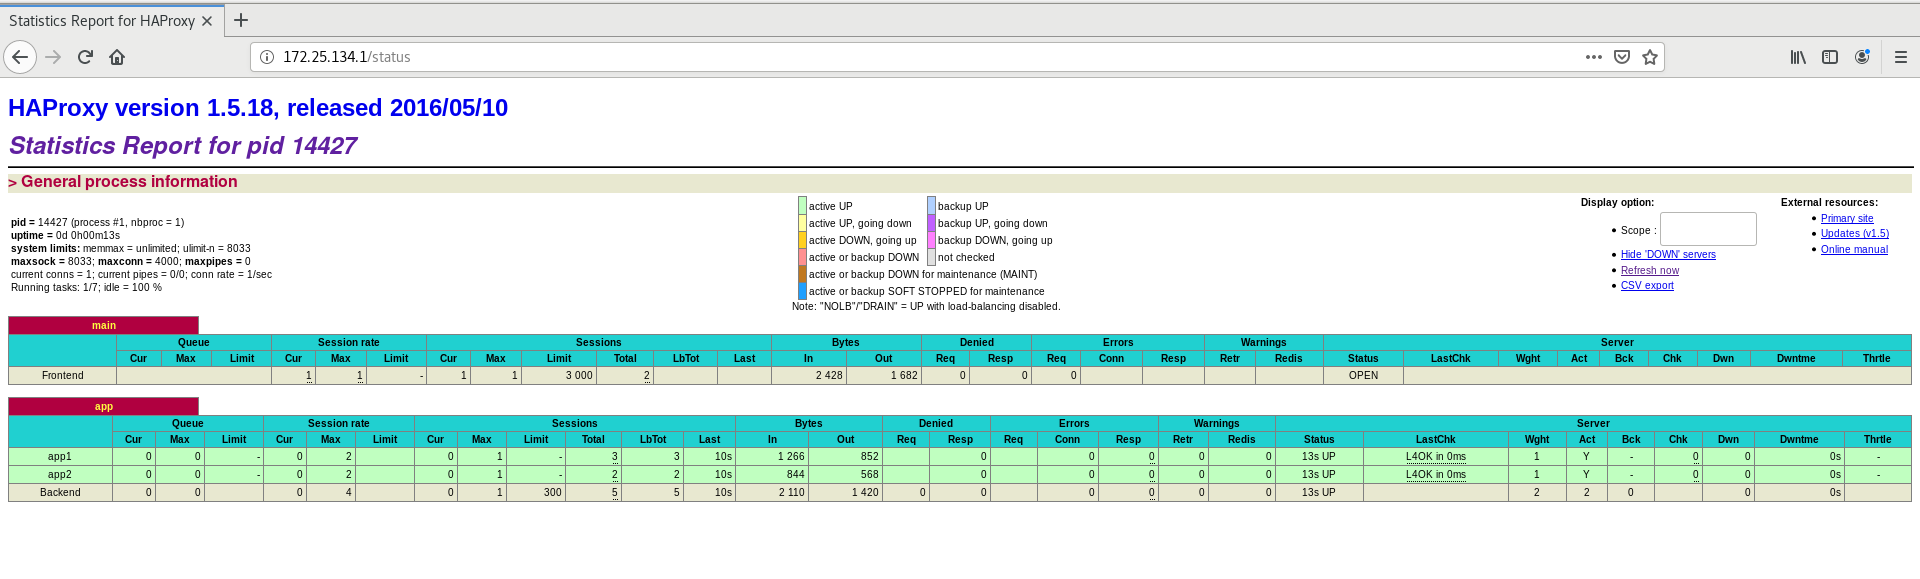The image size is (1920, 579).
Task: Show site information icon in address bar
Action: pyautogui.click(x=267, y=57)
